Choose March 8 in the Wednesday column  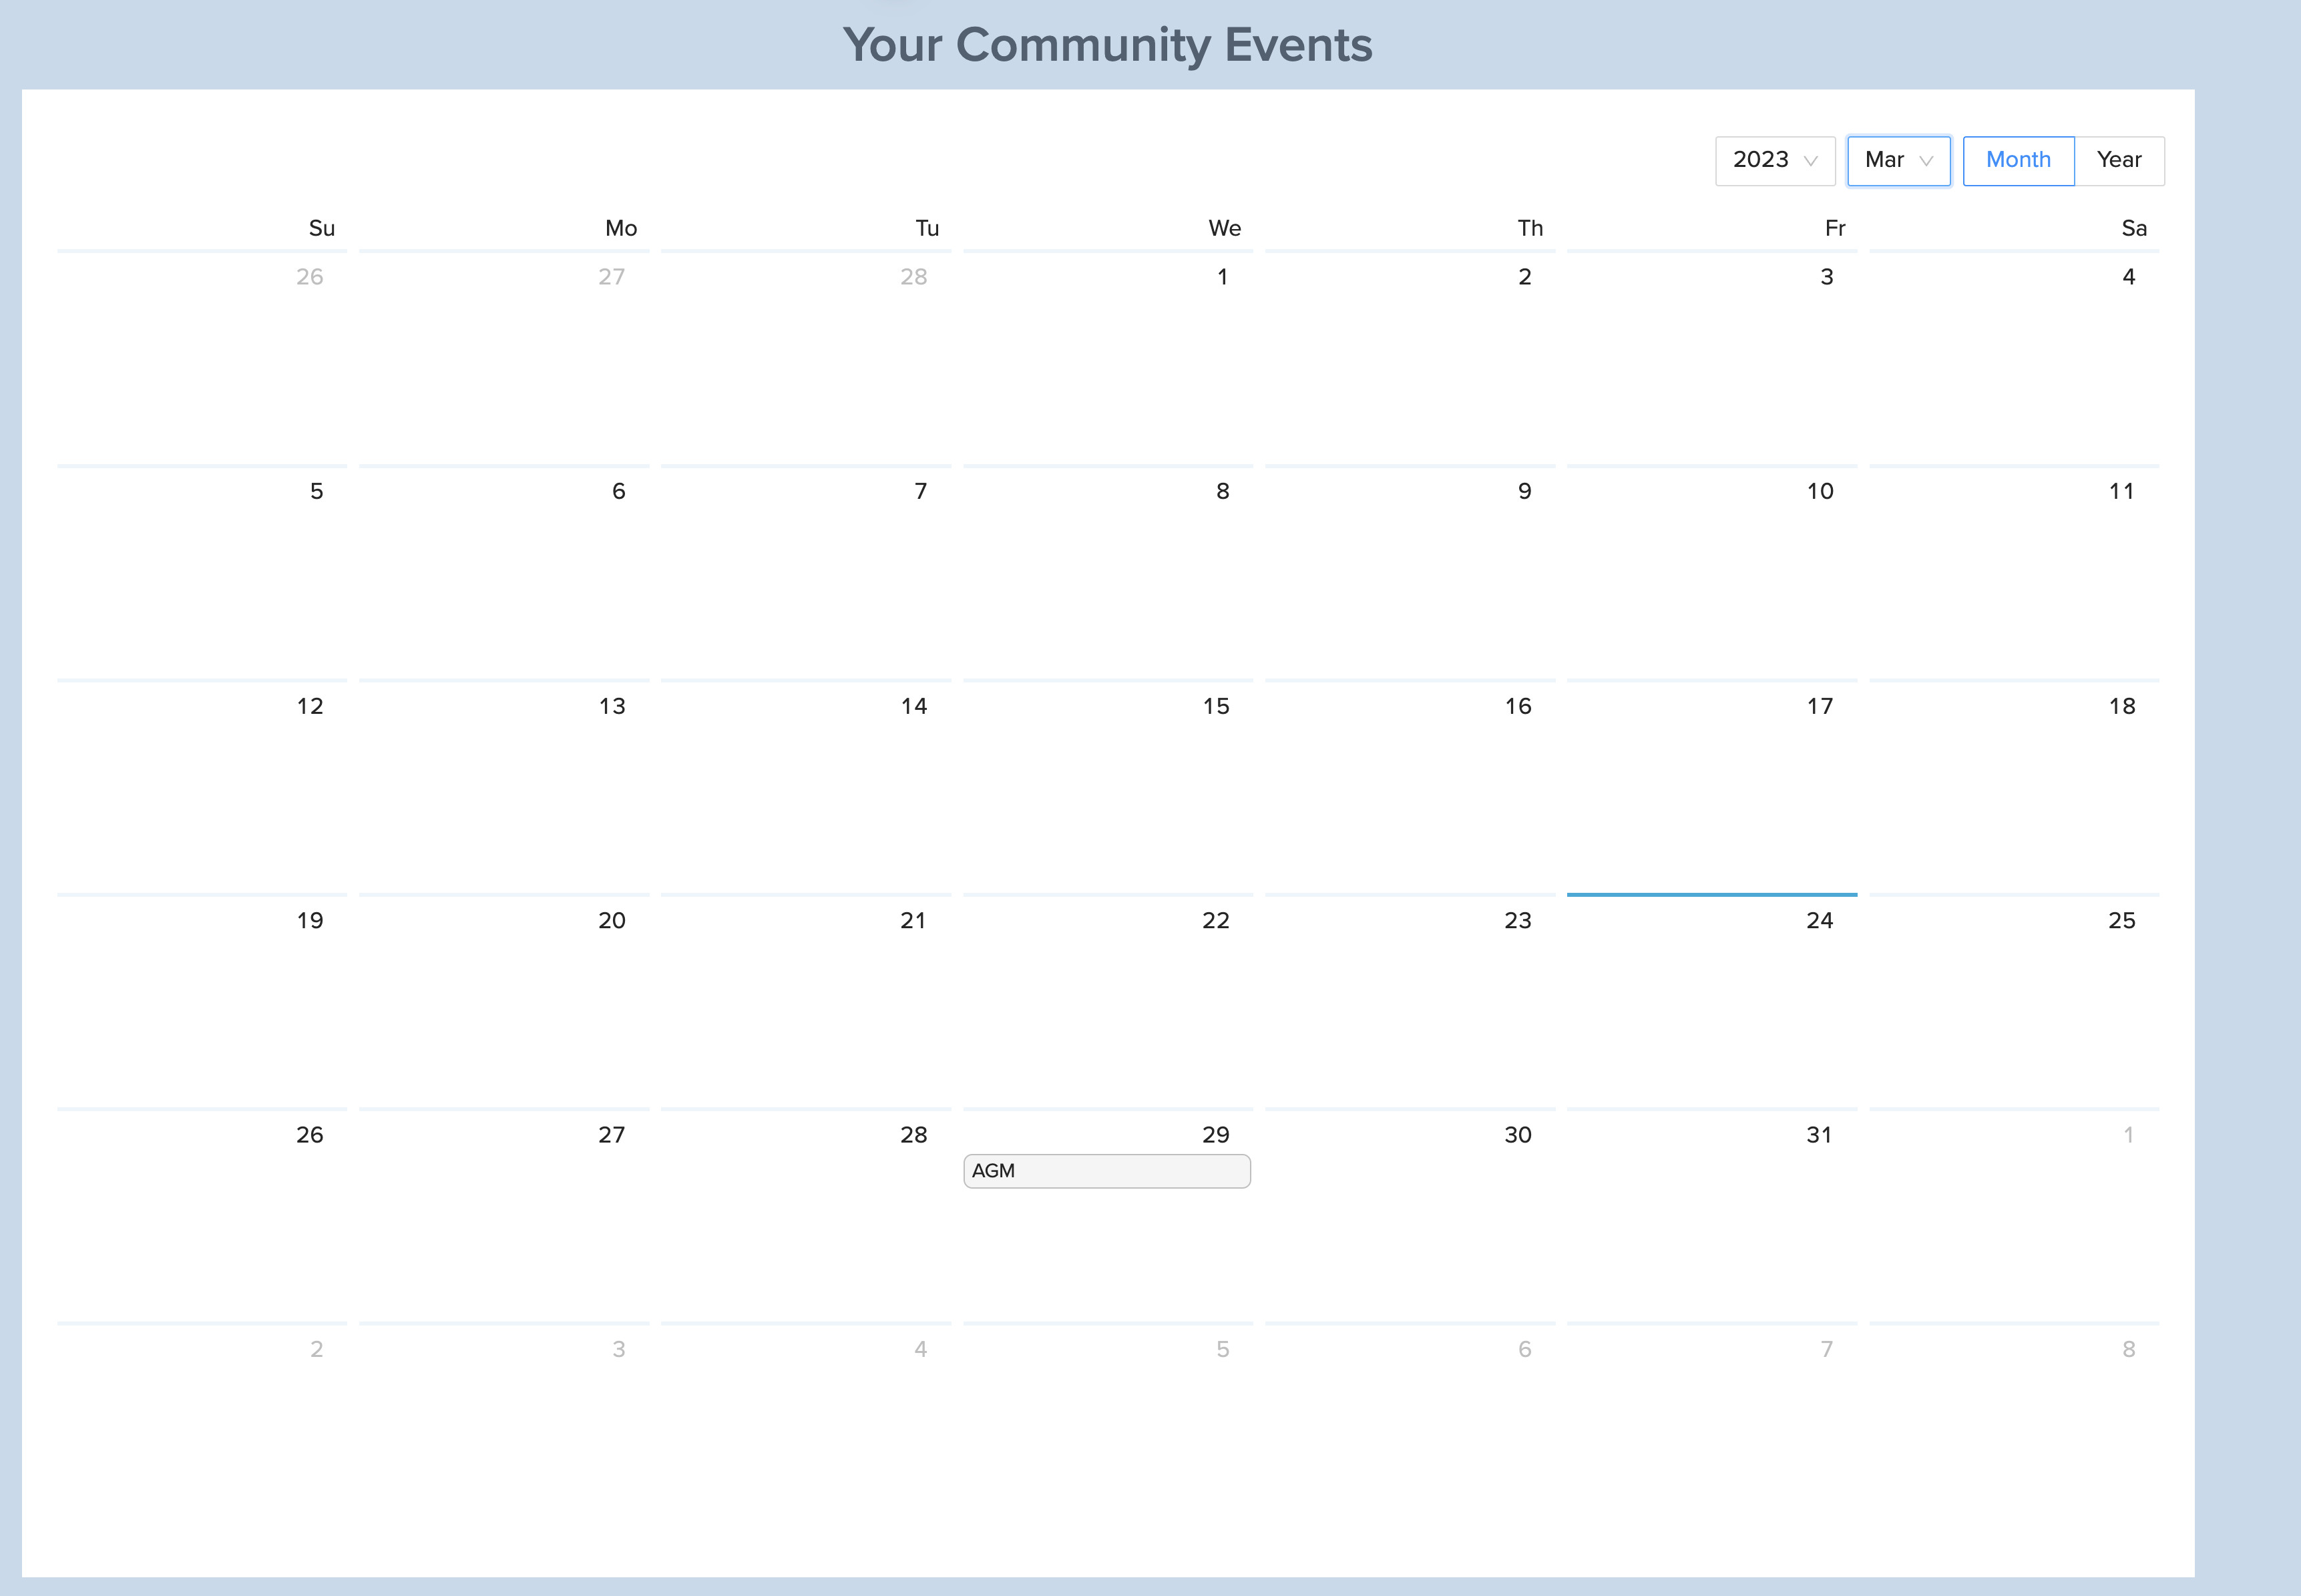click(1108, 572)
